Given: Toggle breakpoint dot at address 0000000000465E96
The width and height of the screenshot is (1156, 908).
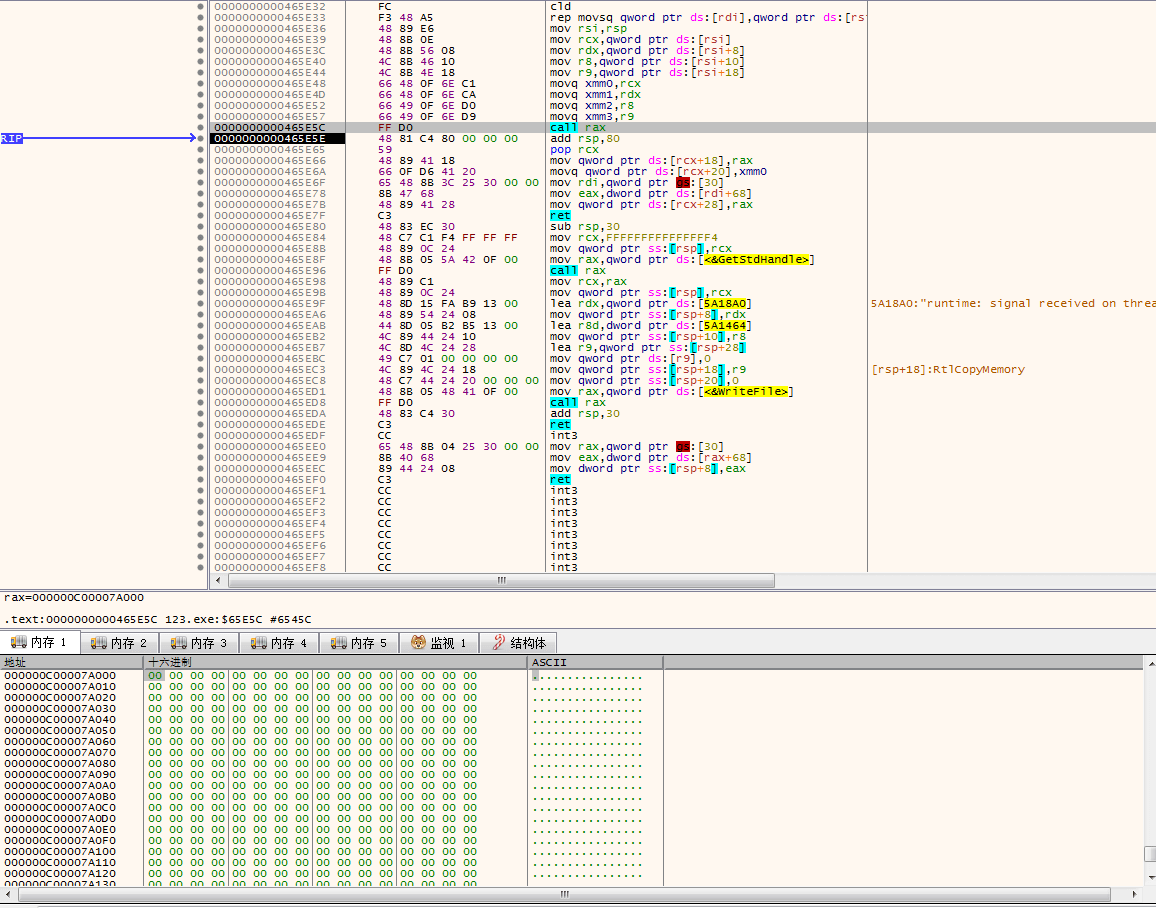Looking at the screenshot, I should pos(201,270).
